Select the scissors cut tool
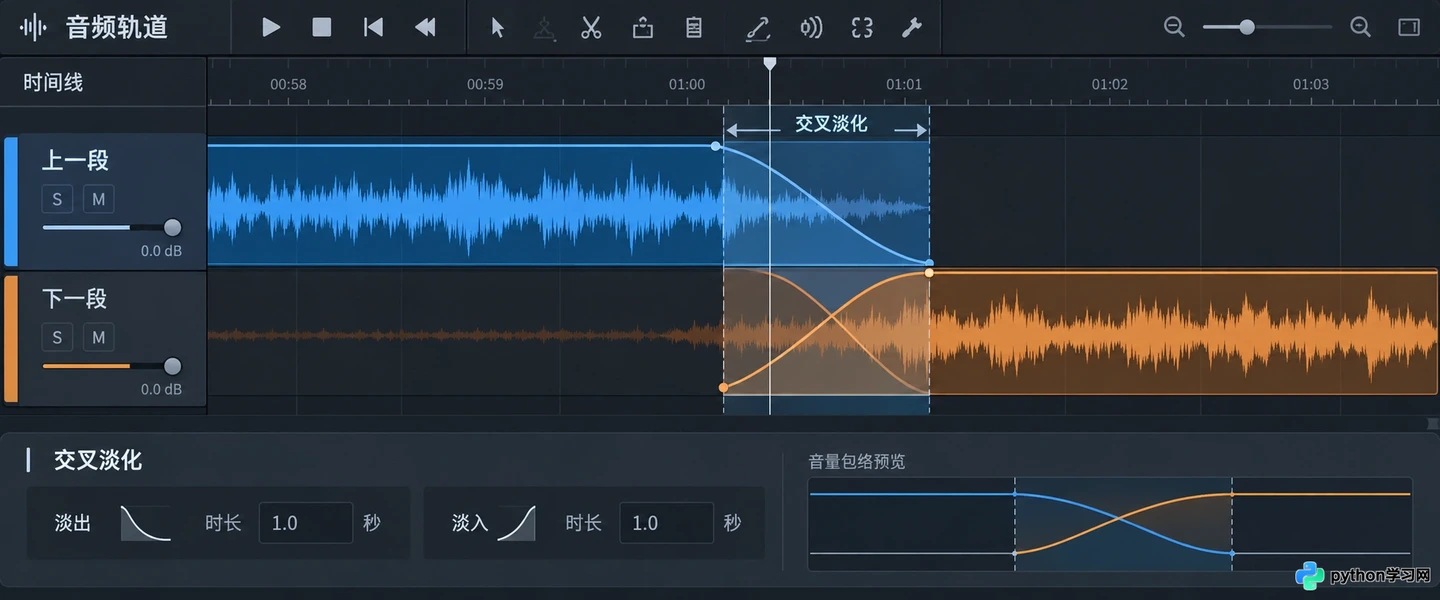The height and width of the screenshot is (600, 1440). point(591,27)
